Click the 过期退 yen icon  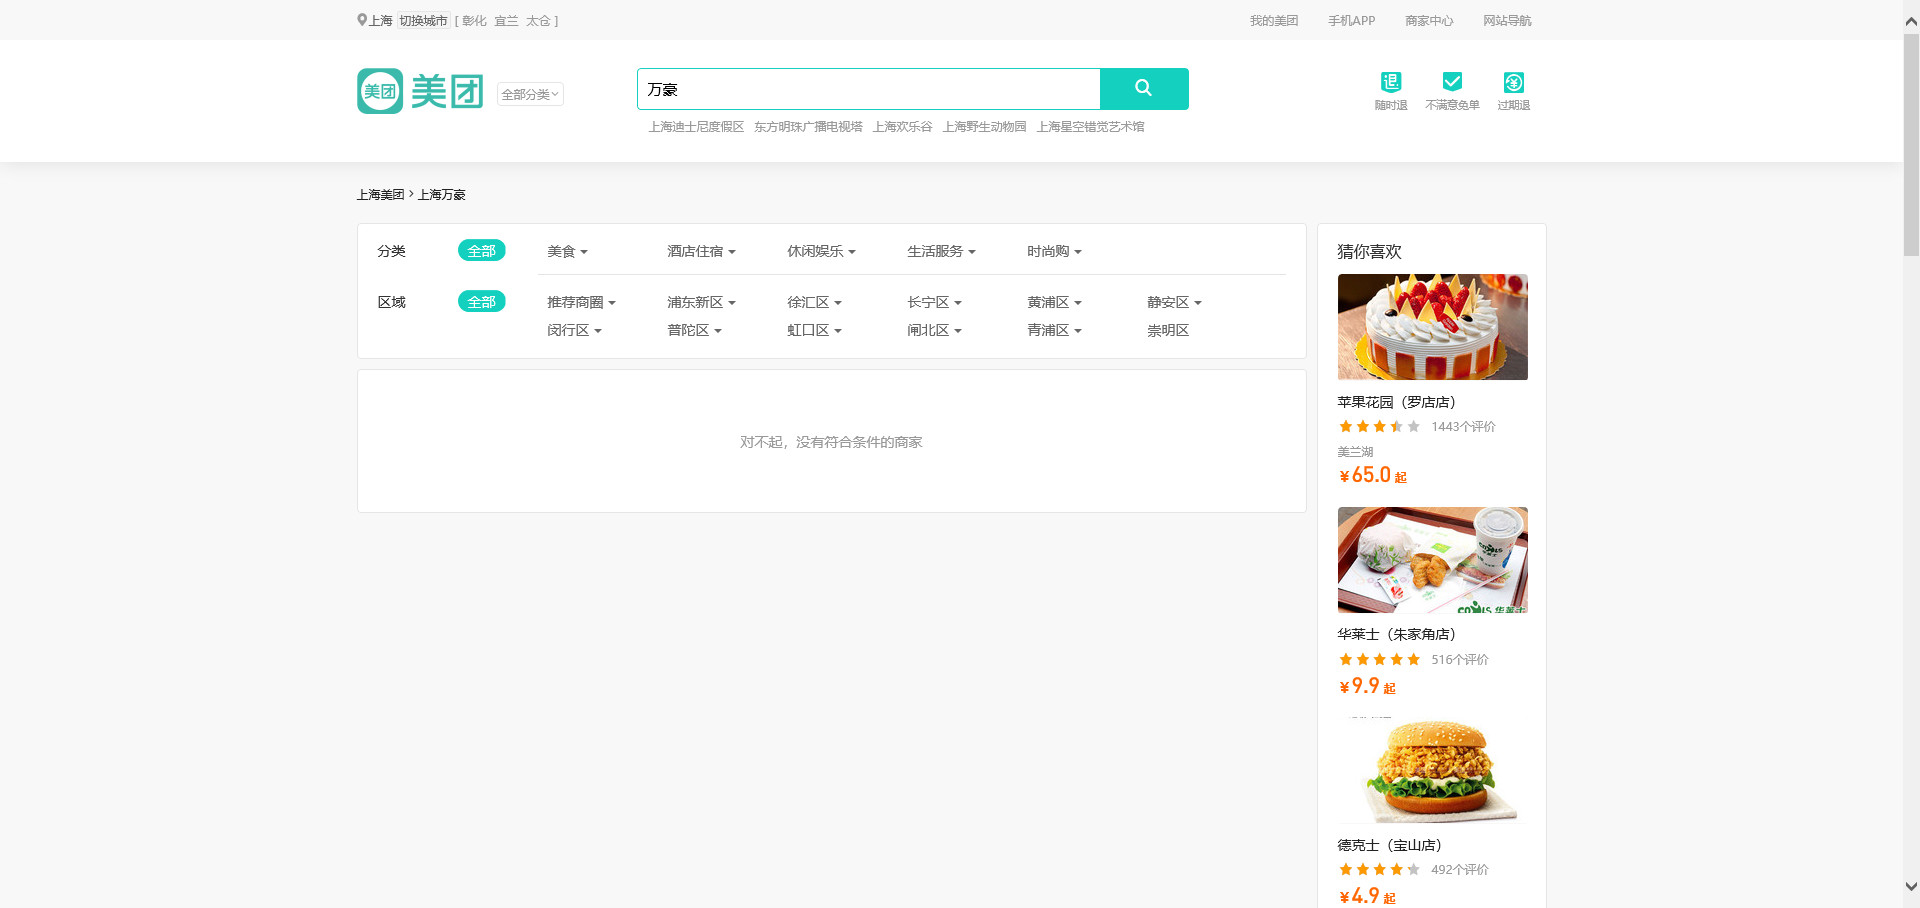point(1513,83)
